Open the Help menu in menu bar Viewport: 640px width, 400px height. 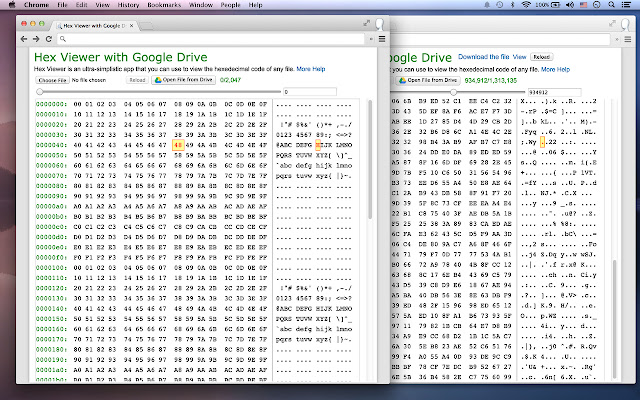point(255,5)
